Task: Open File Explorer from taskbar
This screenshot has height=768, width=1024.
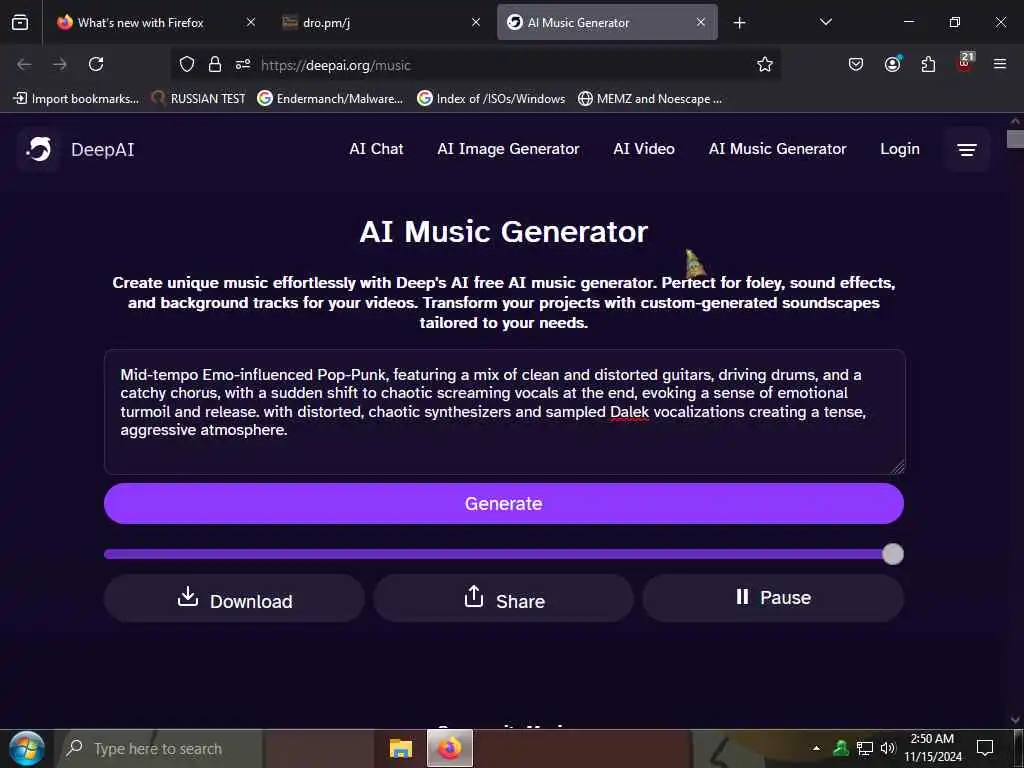Action: (401, 748)
